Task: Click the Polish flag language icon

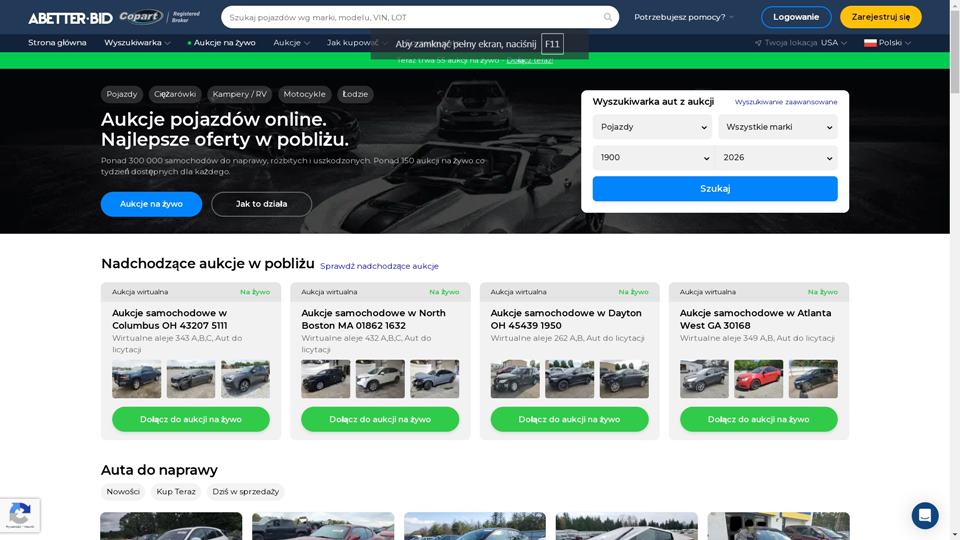Action: (870, 43)
